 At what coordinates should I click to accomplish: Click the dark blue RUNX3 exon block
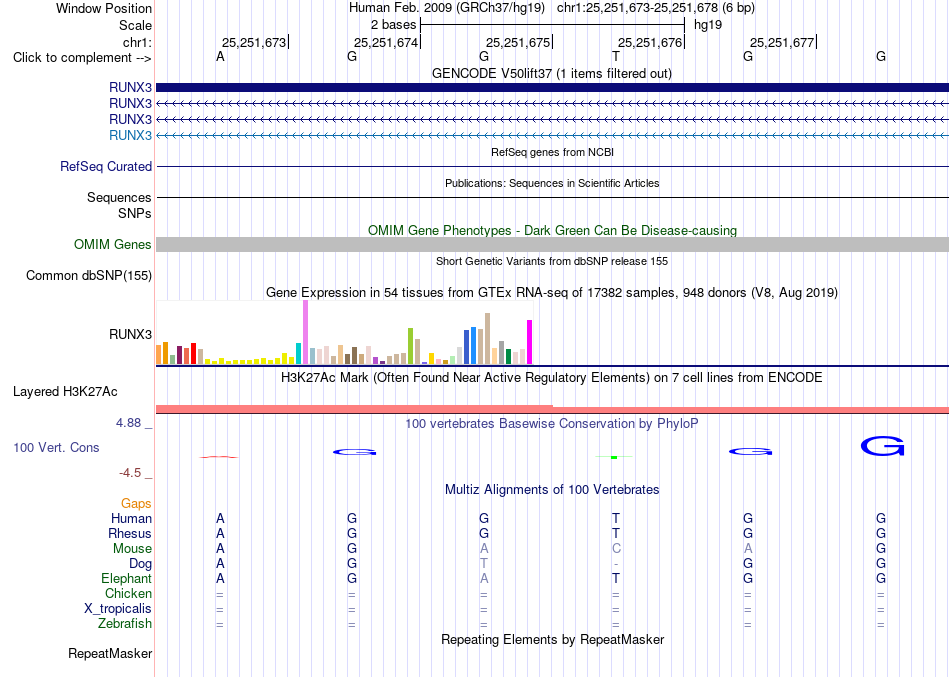(x=552, y=87)
